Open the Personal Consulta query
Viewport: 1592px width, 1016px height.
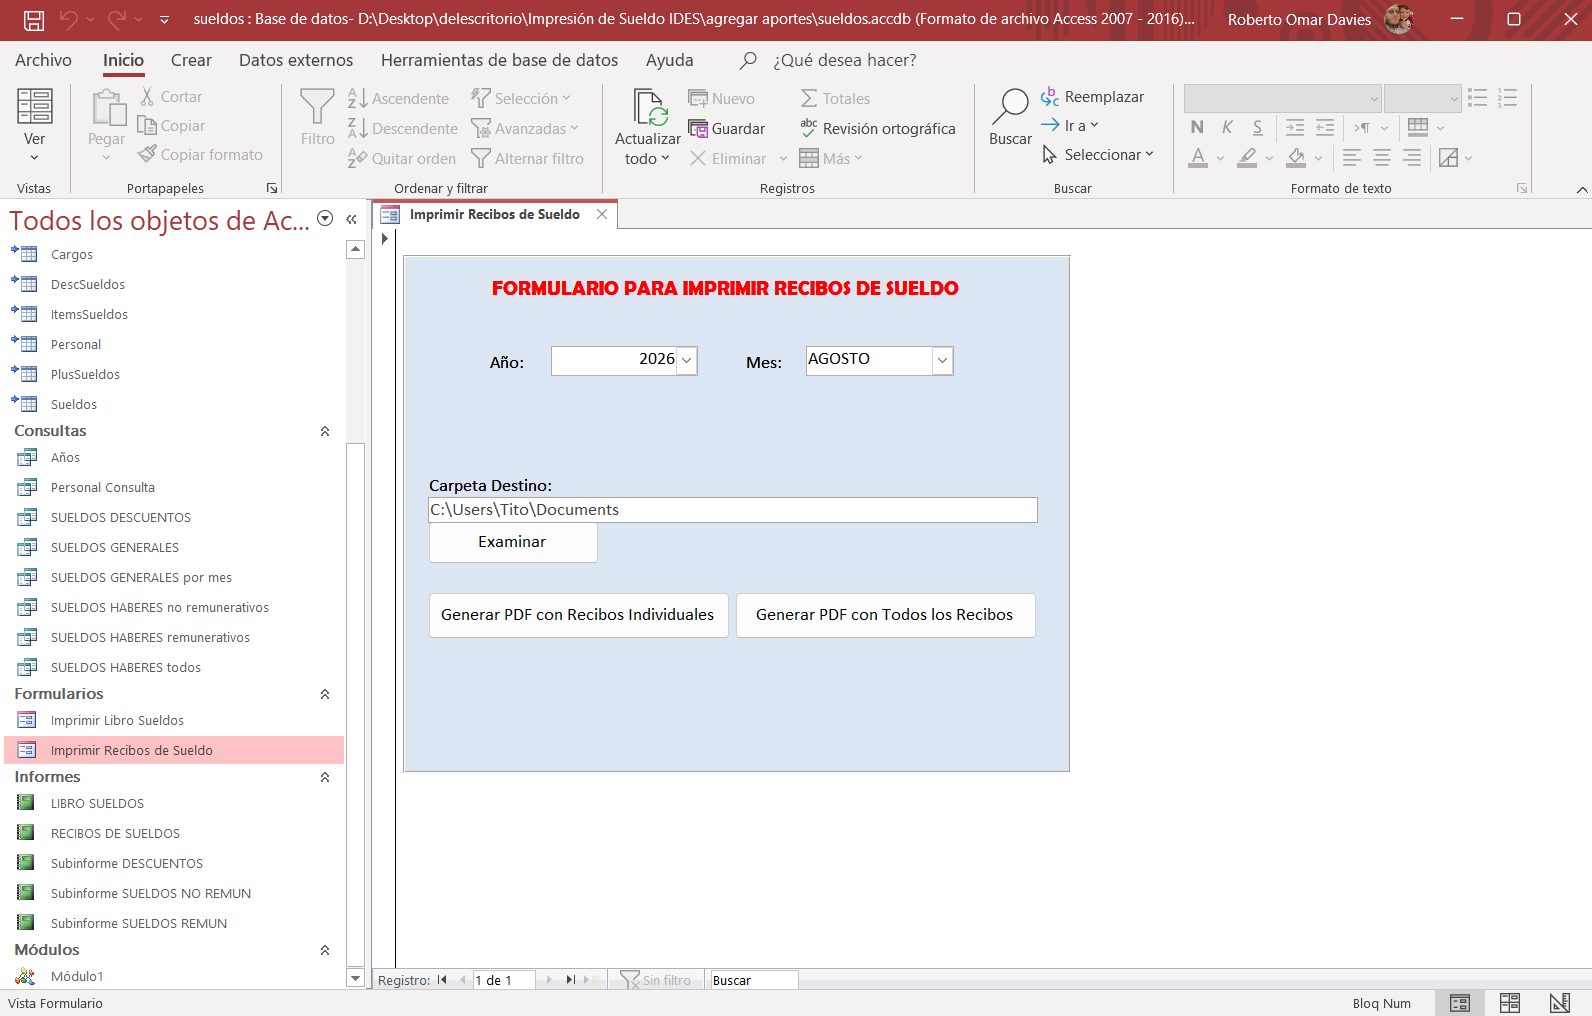click(x=103, y=488)
